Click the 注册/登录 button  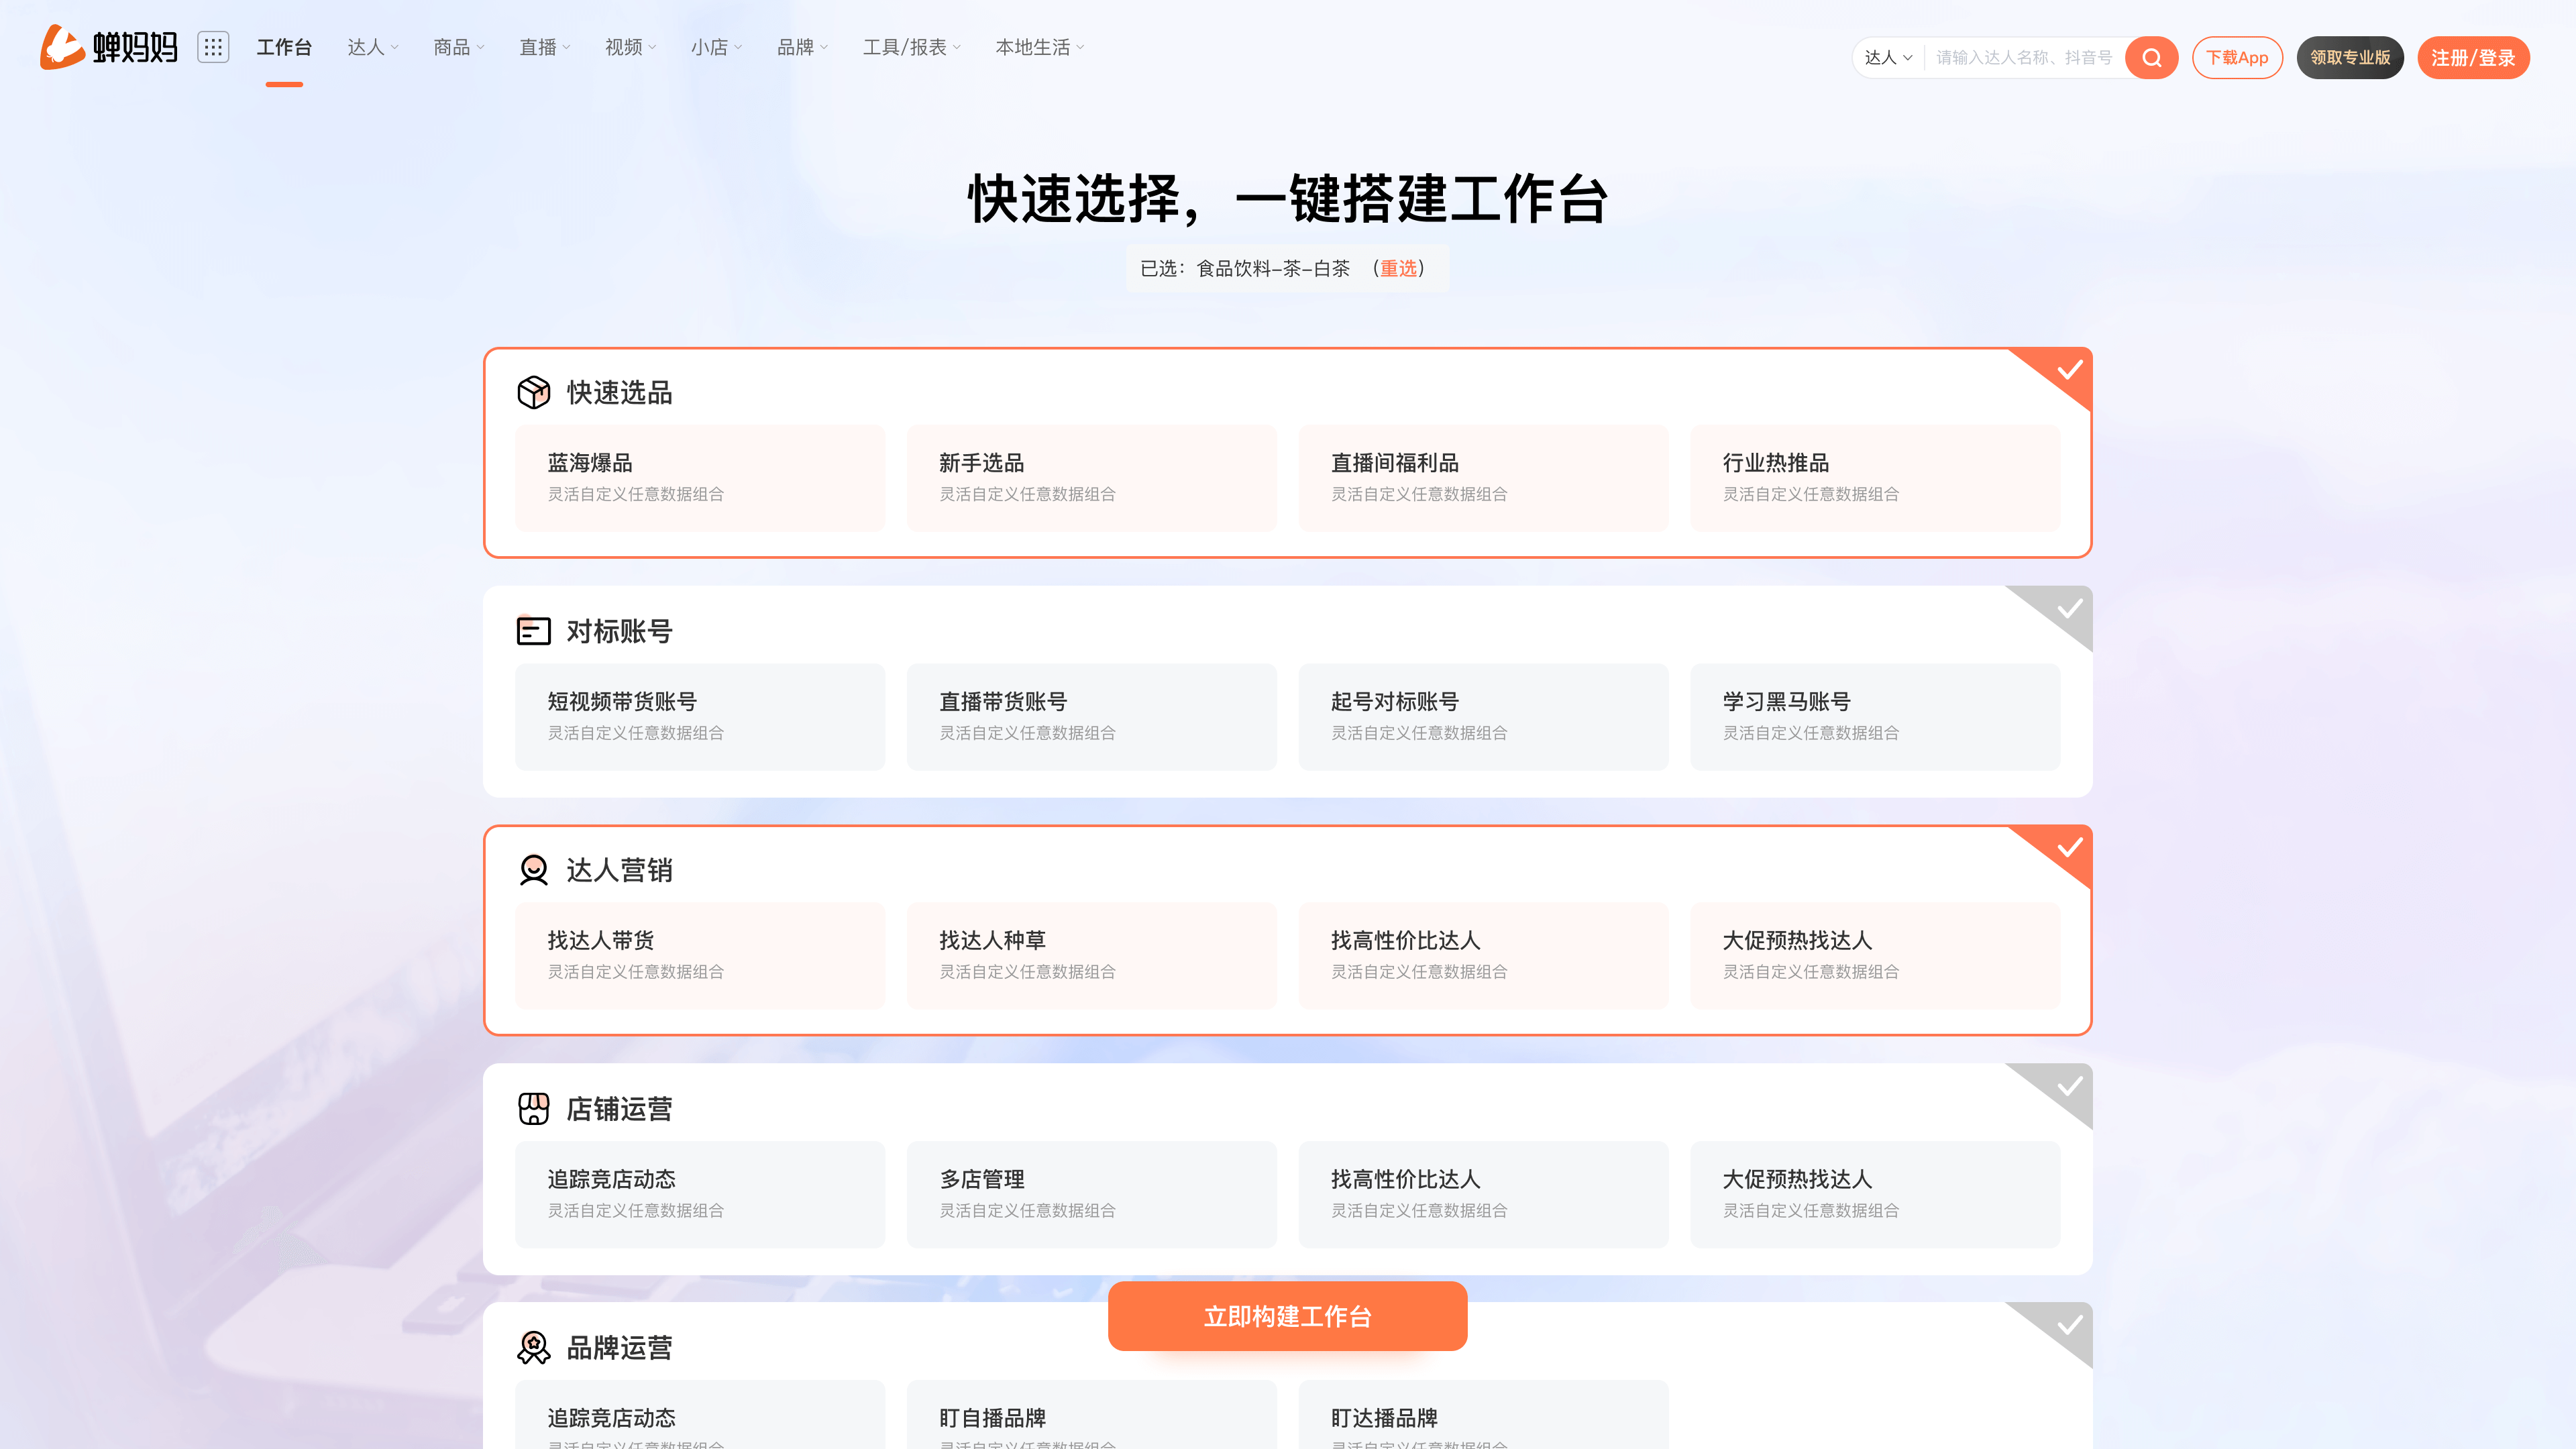point(2473,58)
